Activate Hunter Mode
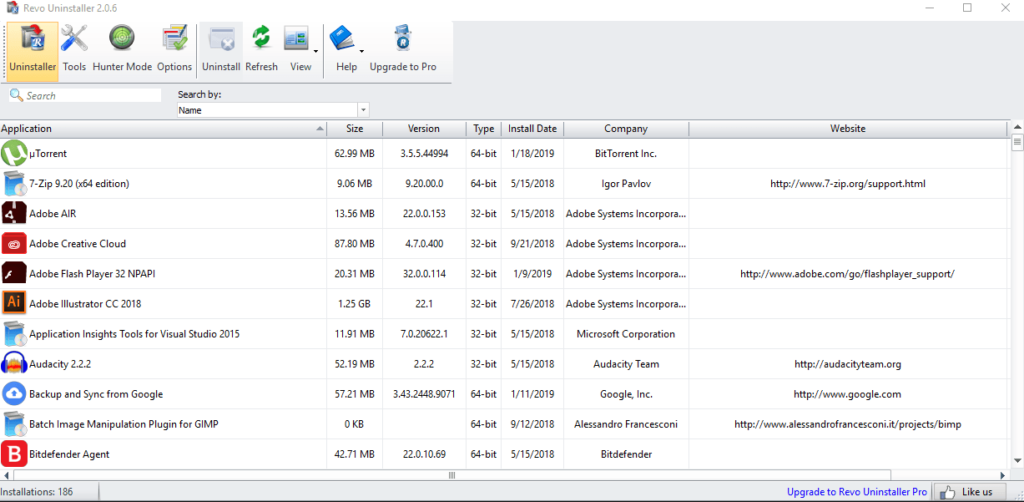 [x=122, y=51]
